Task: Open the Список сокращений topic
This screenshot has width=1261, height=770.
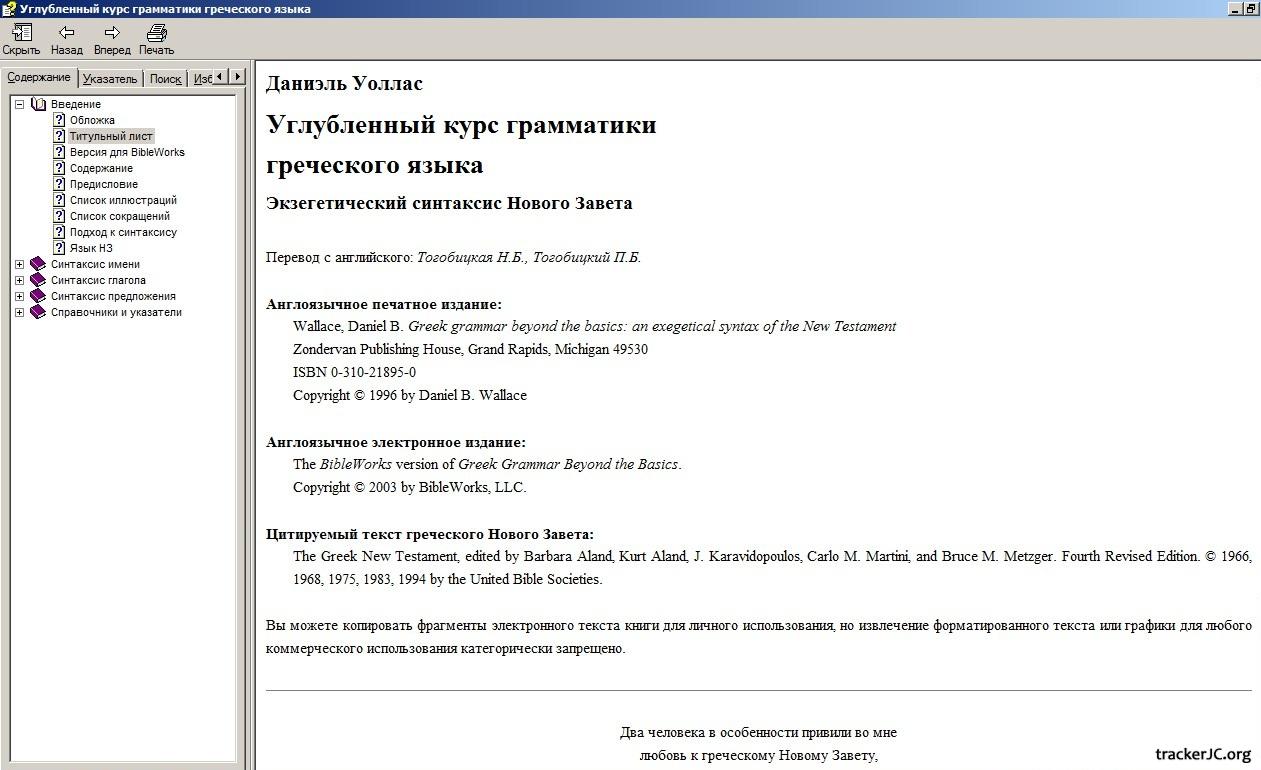Action: [x=119, y=216]
